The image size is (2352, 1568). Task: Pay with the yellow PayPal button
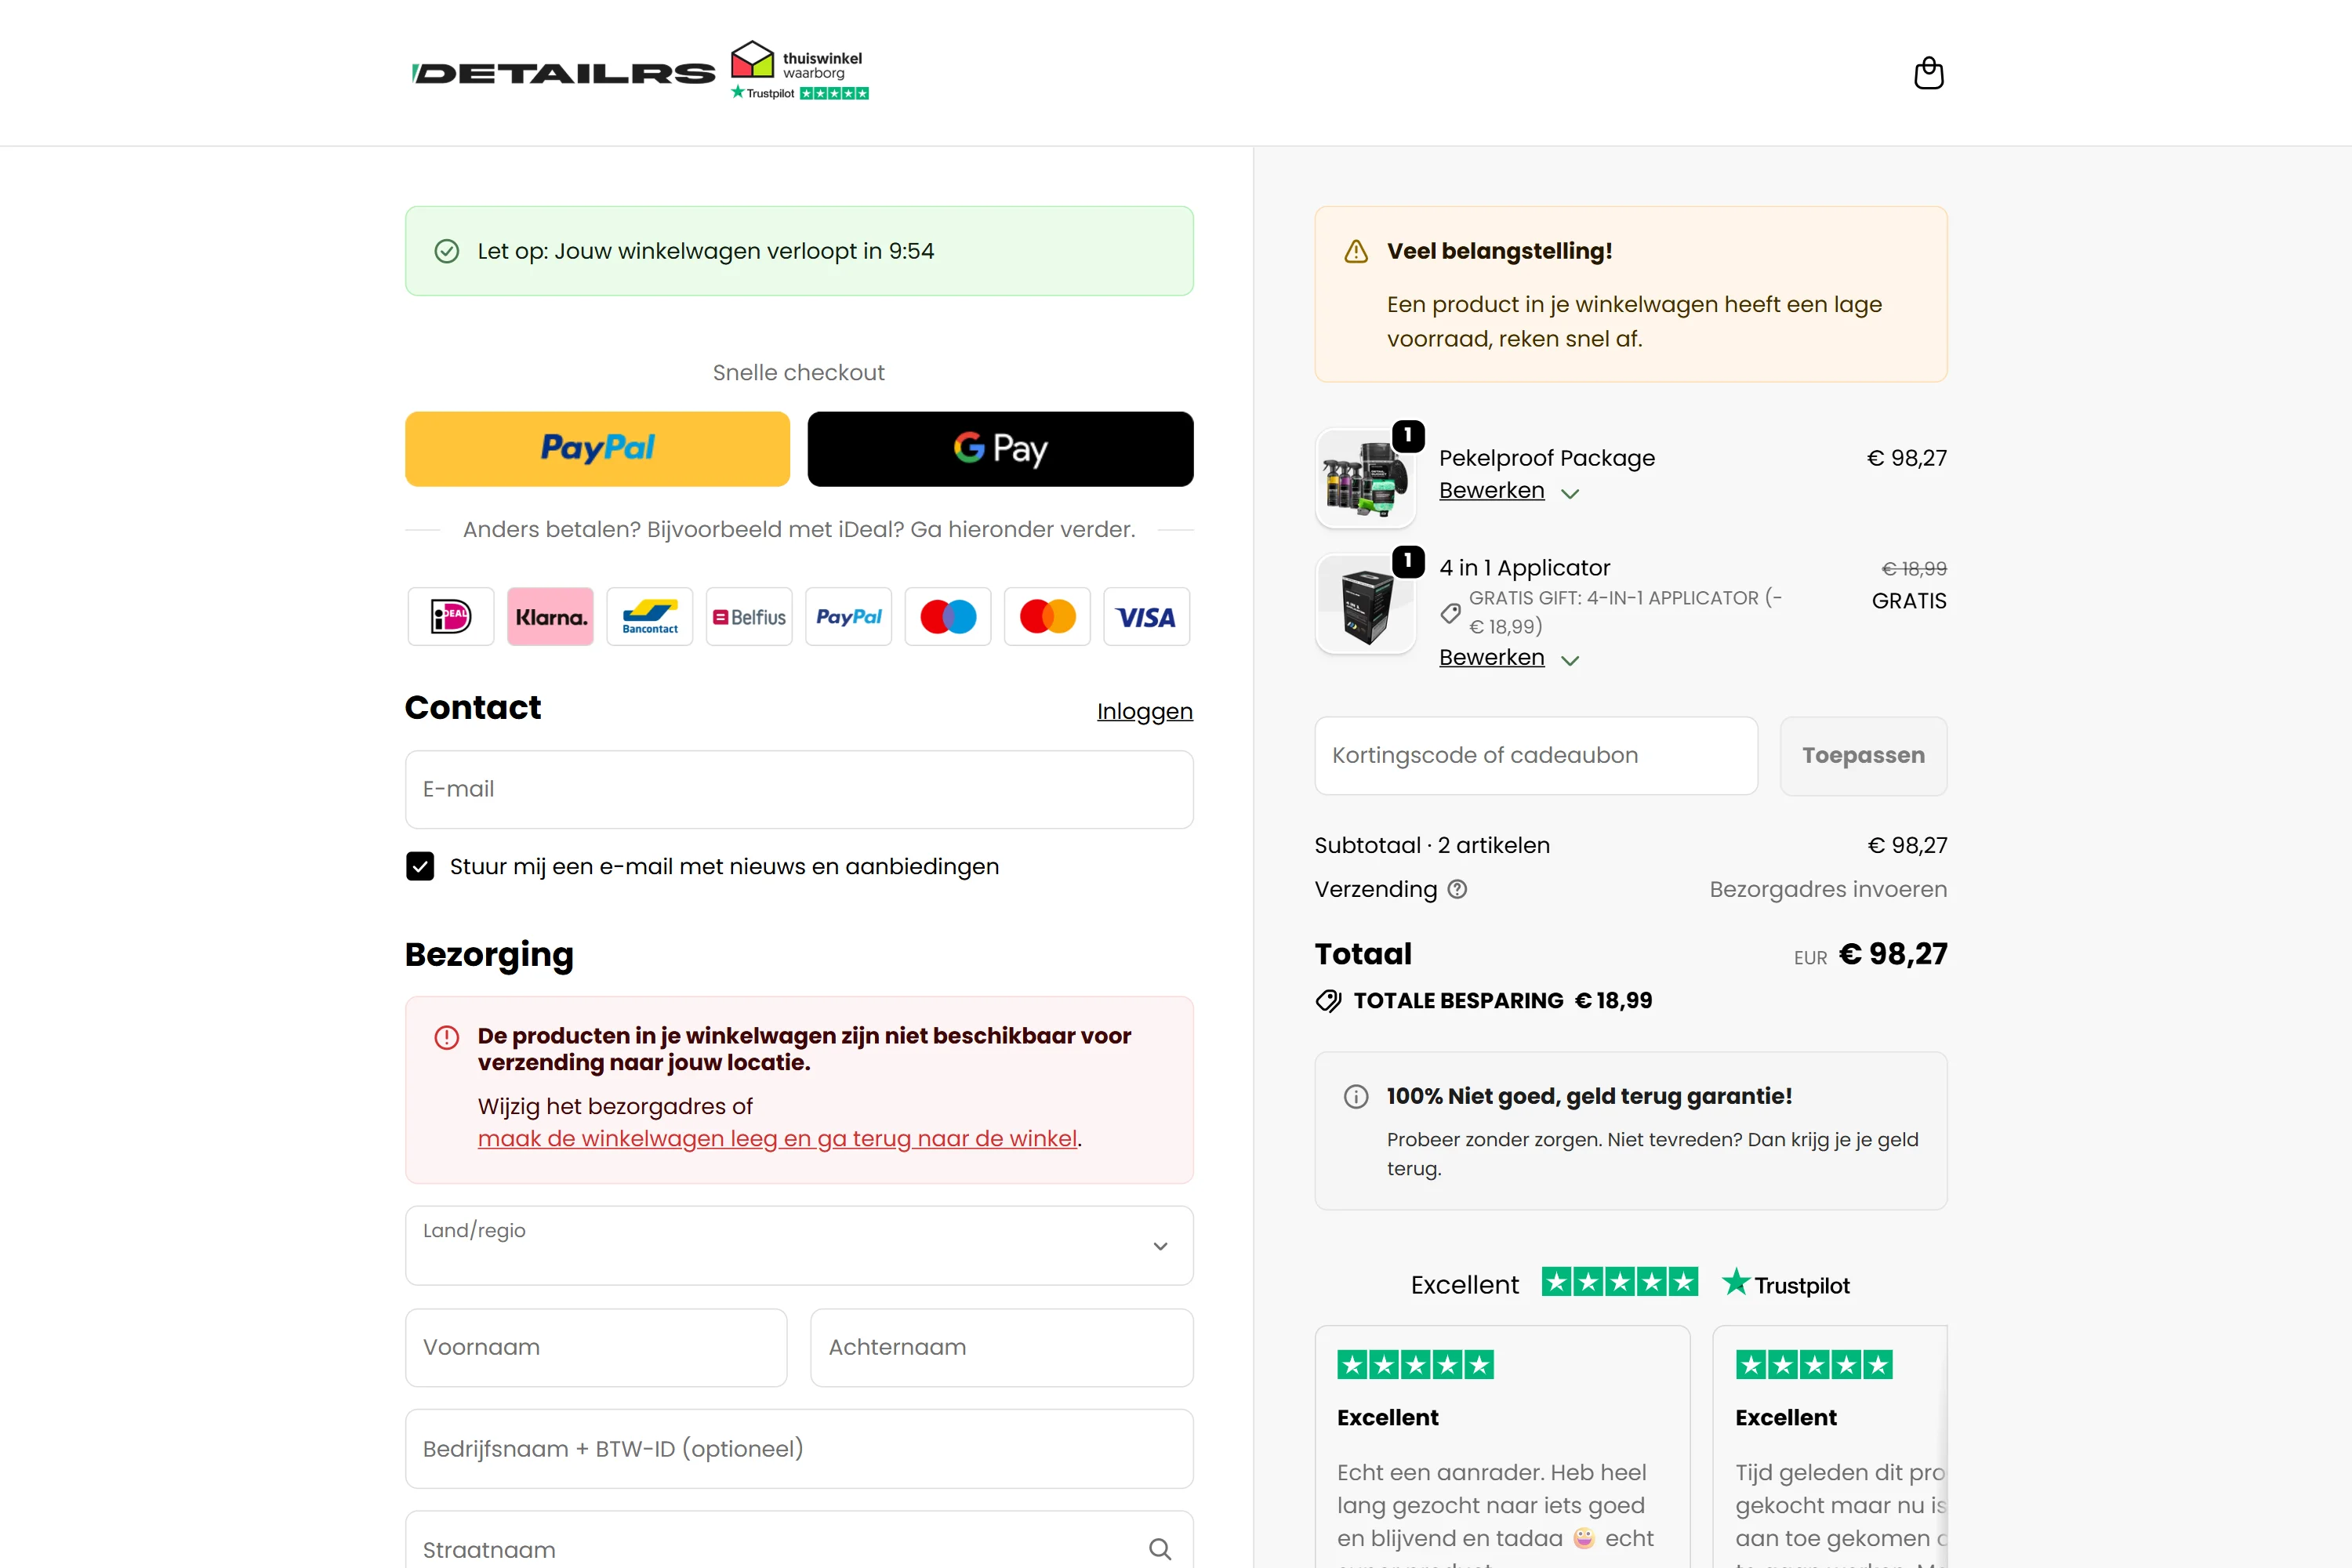(x=597, y=449)
